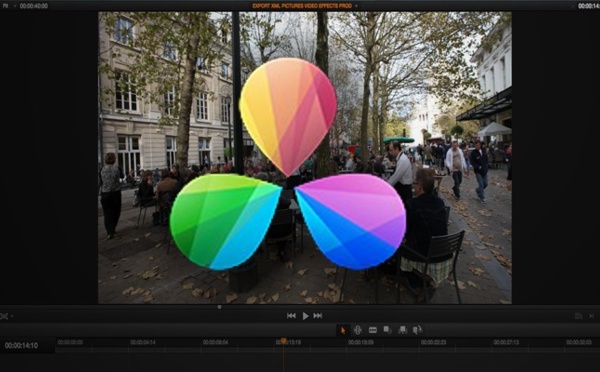Viewport: 600px width, 372px height.
Task: Activate the Trim Edit mode tool
Action: (357, 330)
